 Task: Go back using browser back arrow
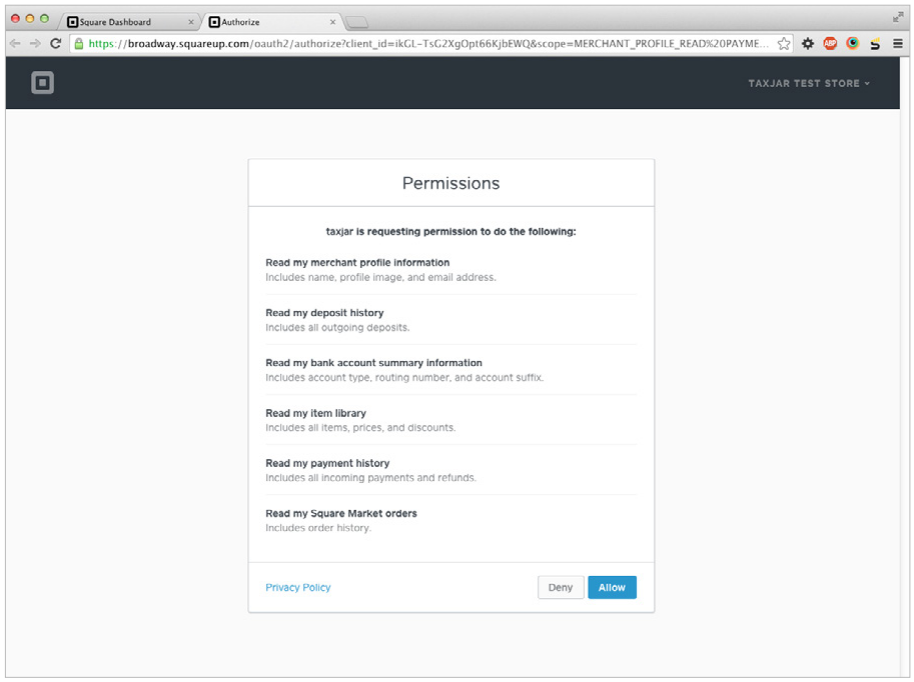(x=15, y=44)
